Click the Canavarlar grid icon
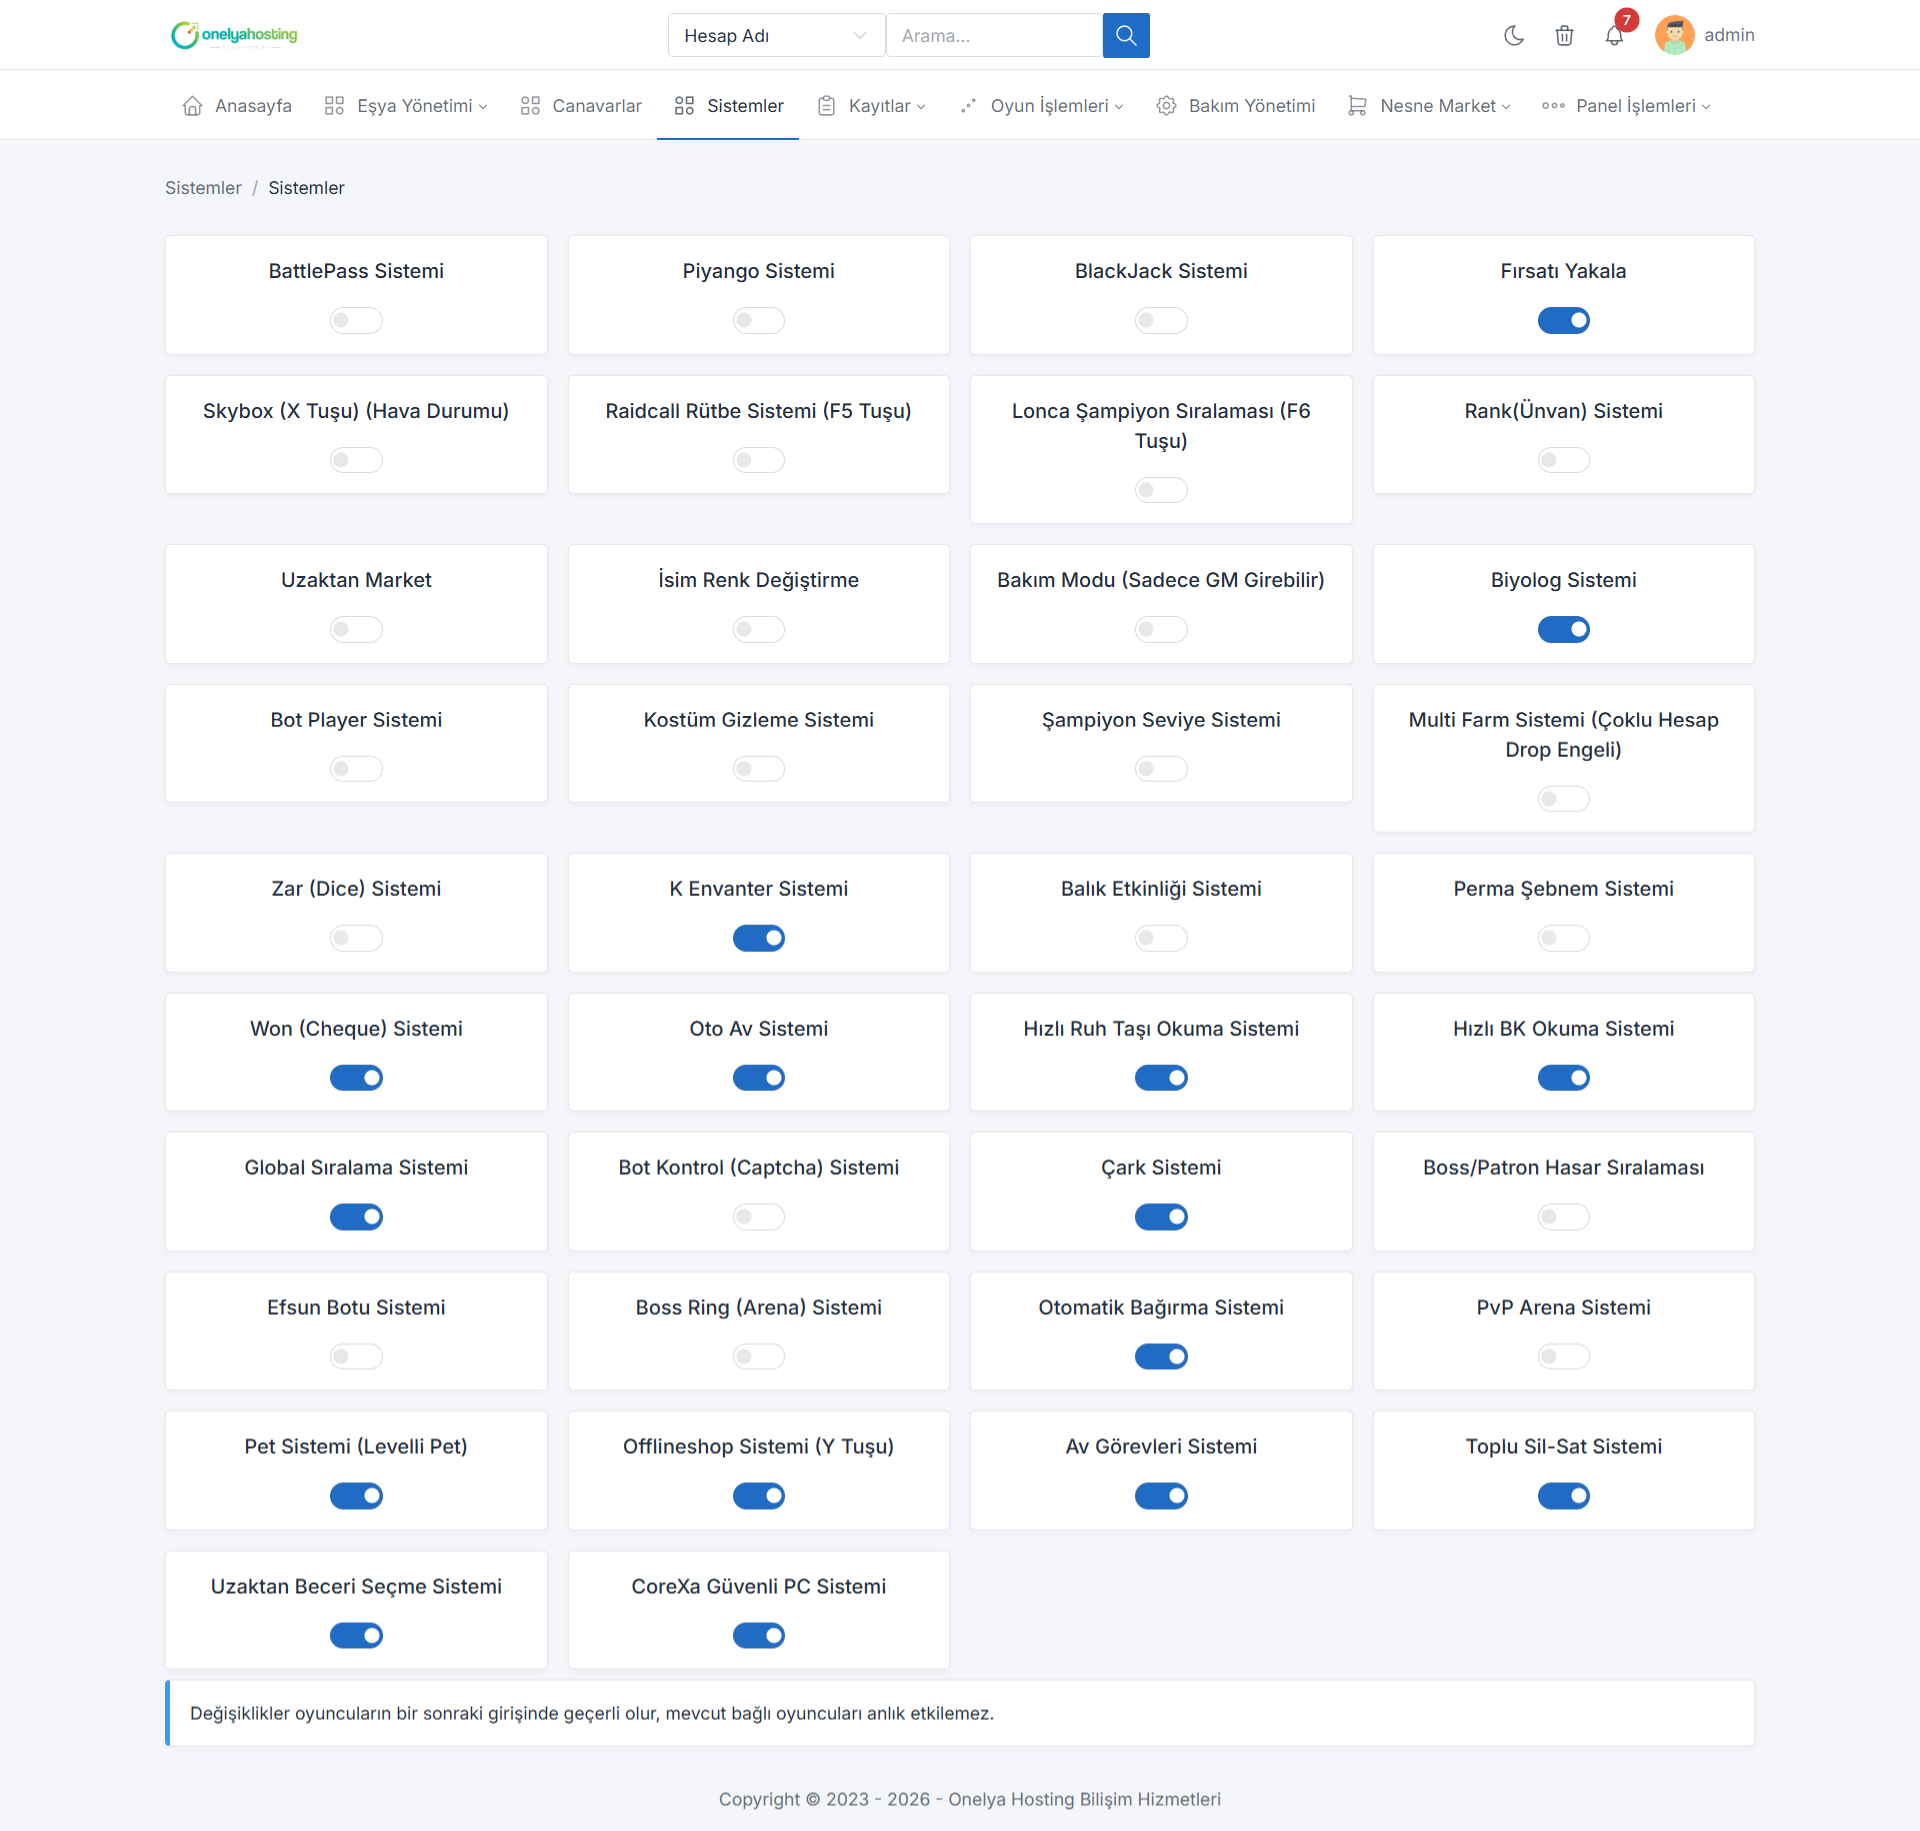Viewport: 1920px width, 1831px height. [x=530, y=106]
